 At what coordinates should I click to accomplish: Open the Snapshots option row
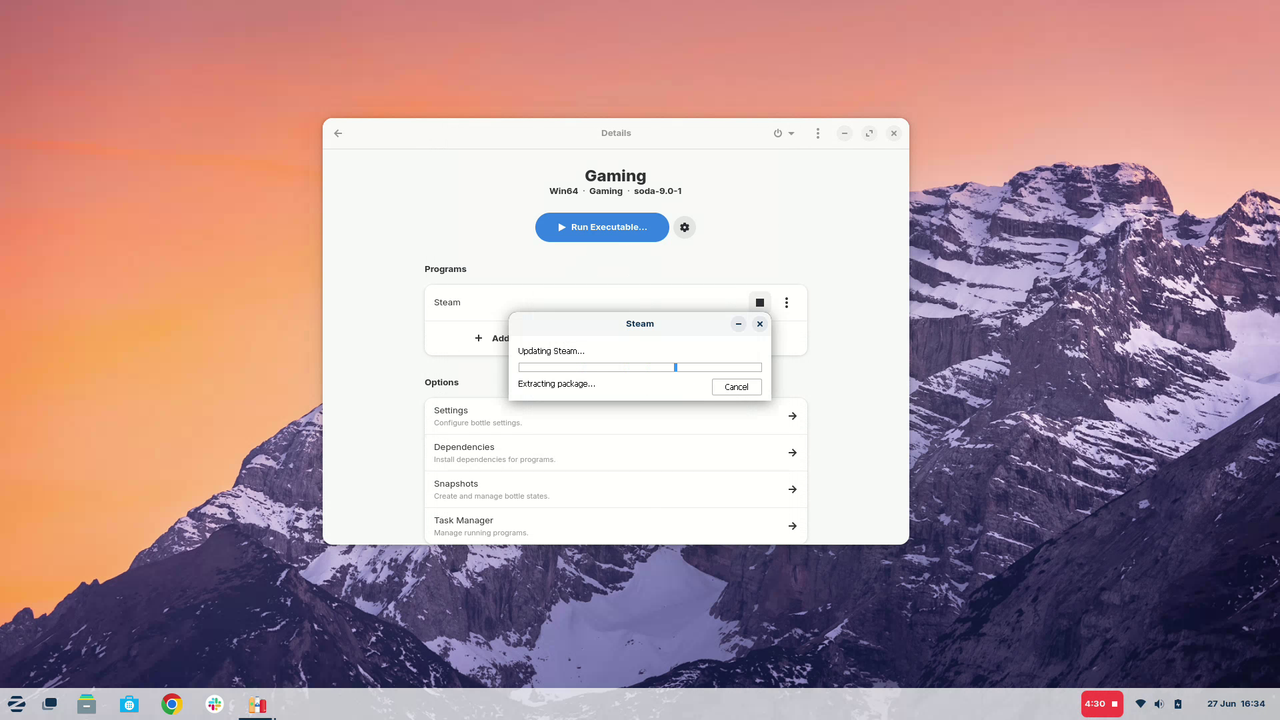coord(616,489)
